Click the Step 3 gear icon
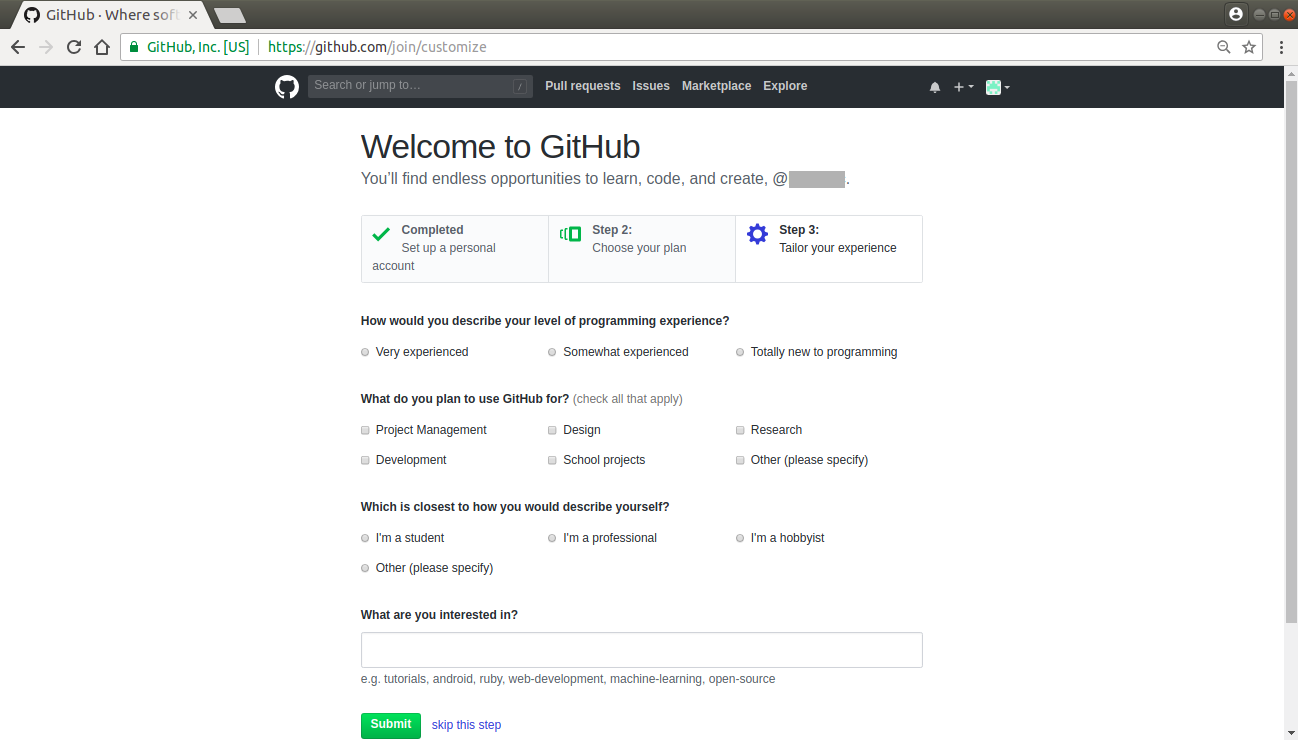Screen dimensions: 1298x740 tap(758, 234)
